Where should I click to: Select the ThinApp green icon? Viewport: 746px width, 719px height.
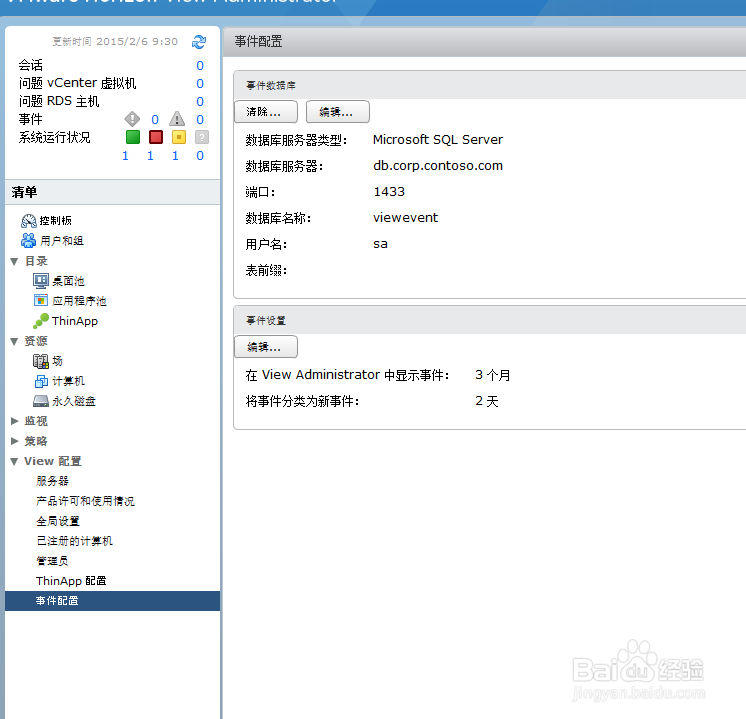[x=41, y=321]
